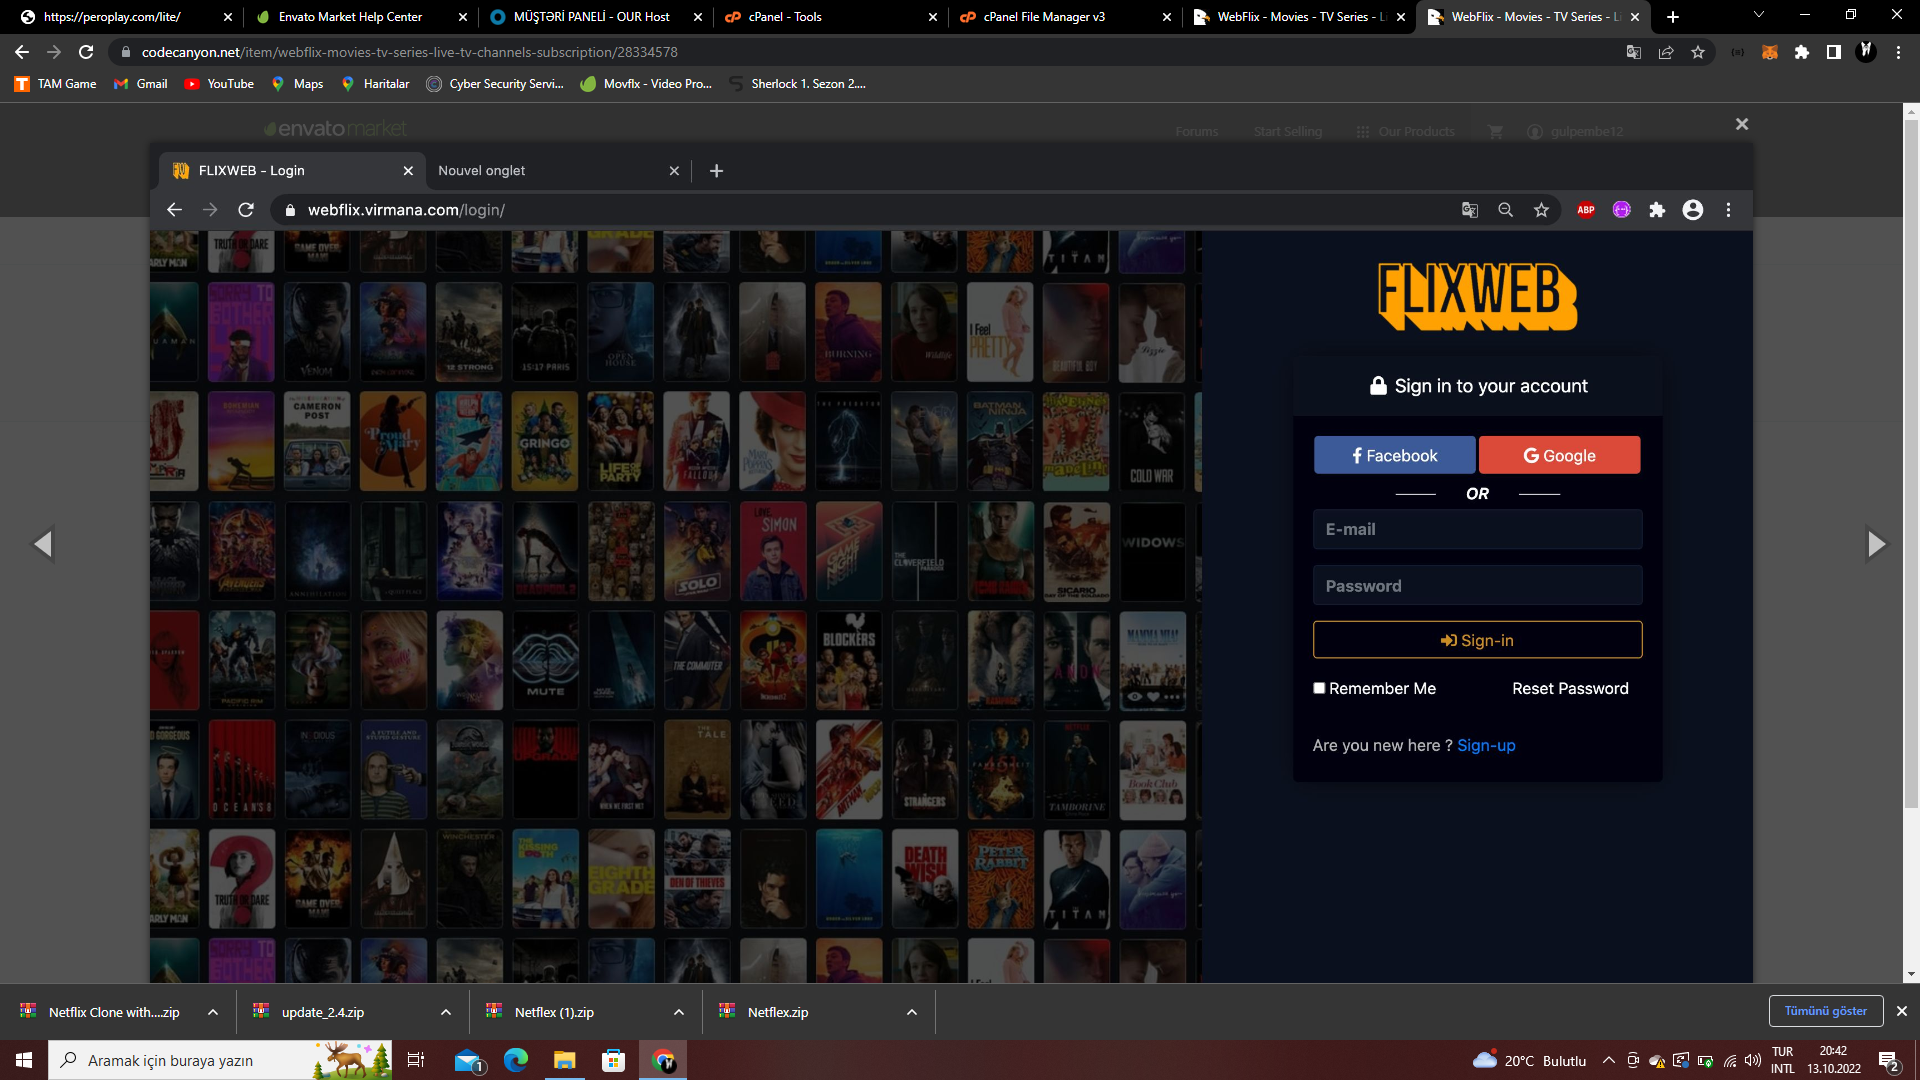
Task: Click the Facebook sign-in button
Action: [1394, 455]
